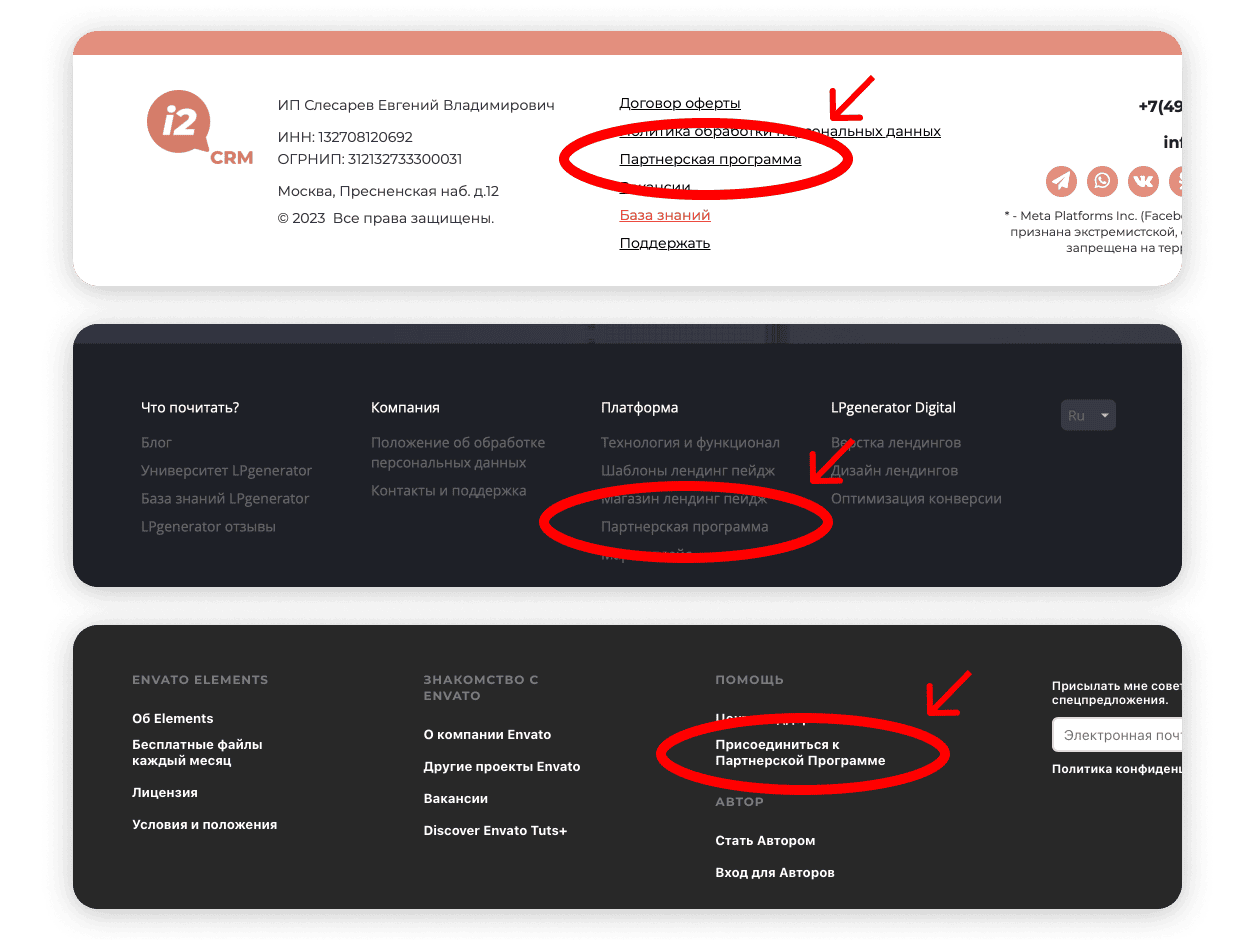Open База знаний link
Image resolution: width=1255 pixels, height=940 pixels.
point(665,215)
